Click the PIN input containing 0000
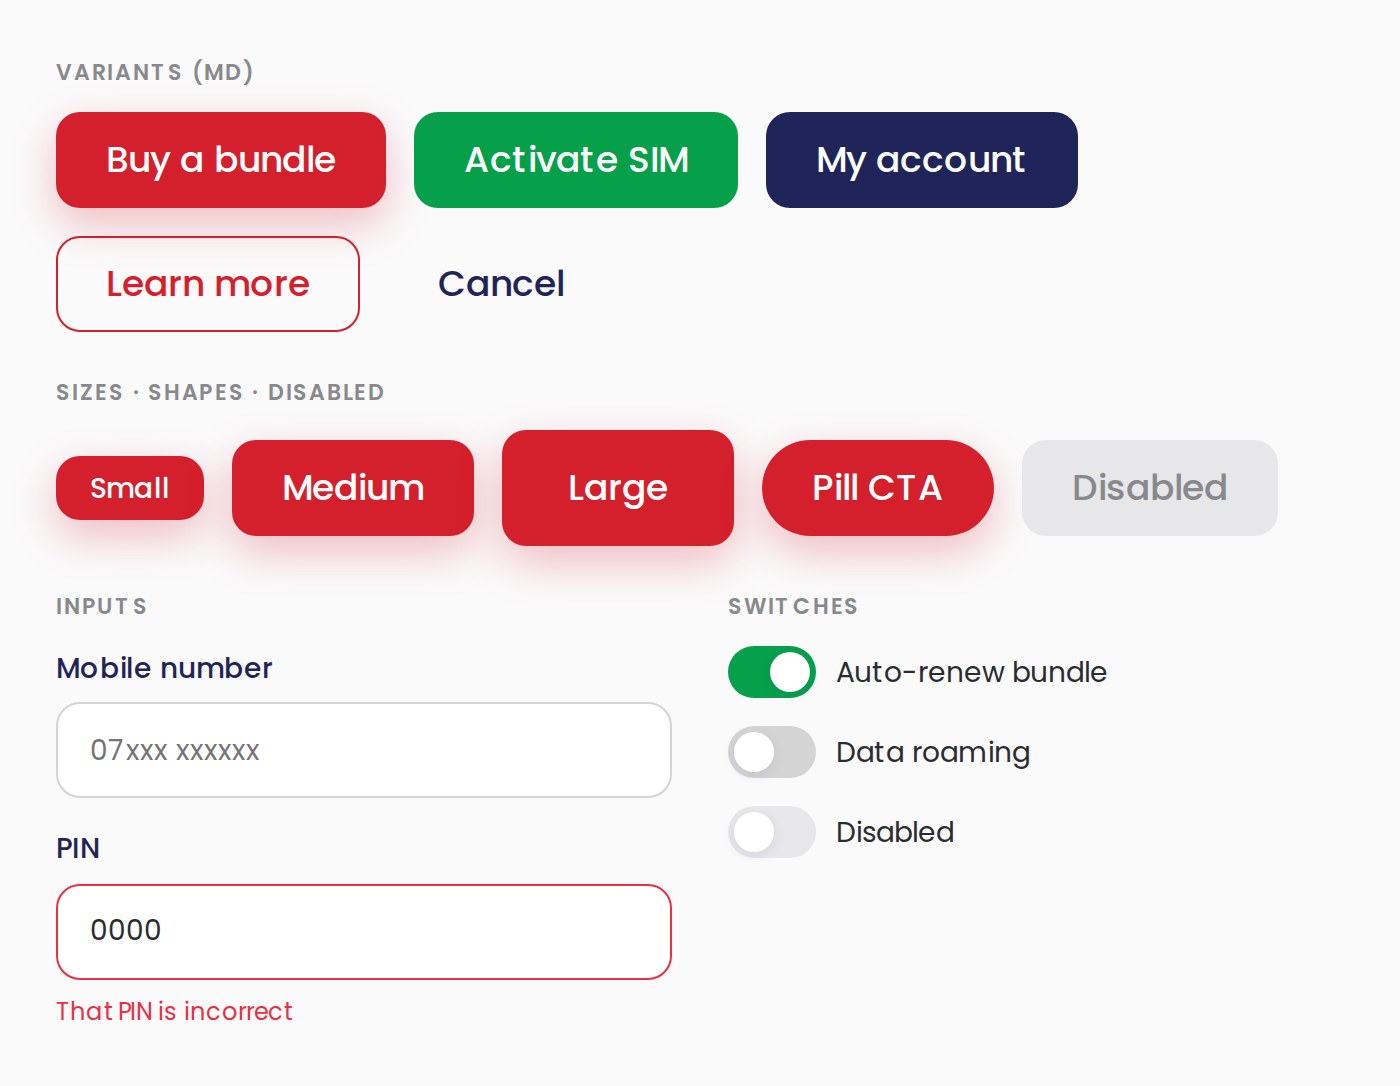This screenshot has height=1086, width=1400. tap(364, 932)
